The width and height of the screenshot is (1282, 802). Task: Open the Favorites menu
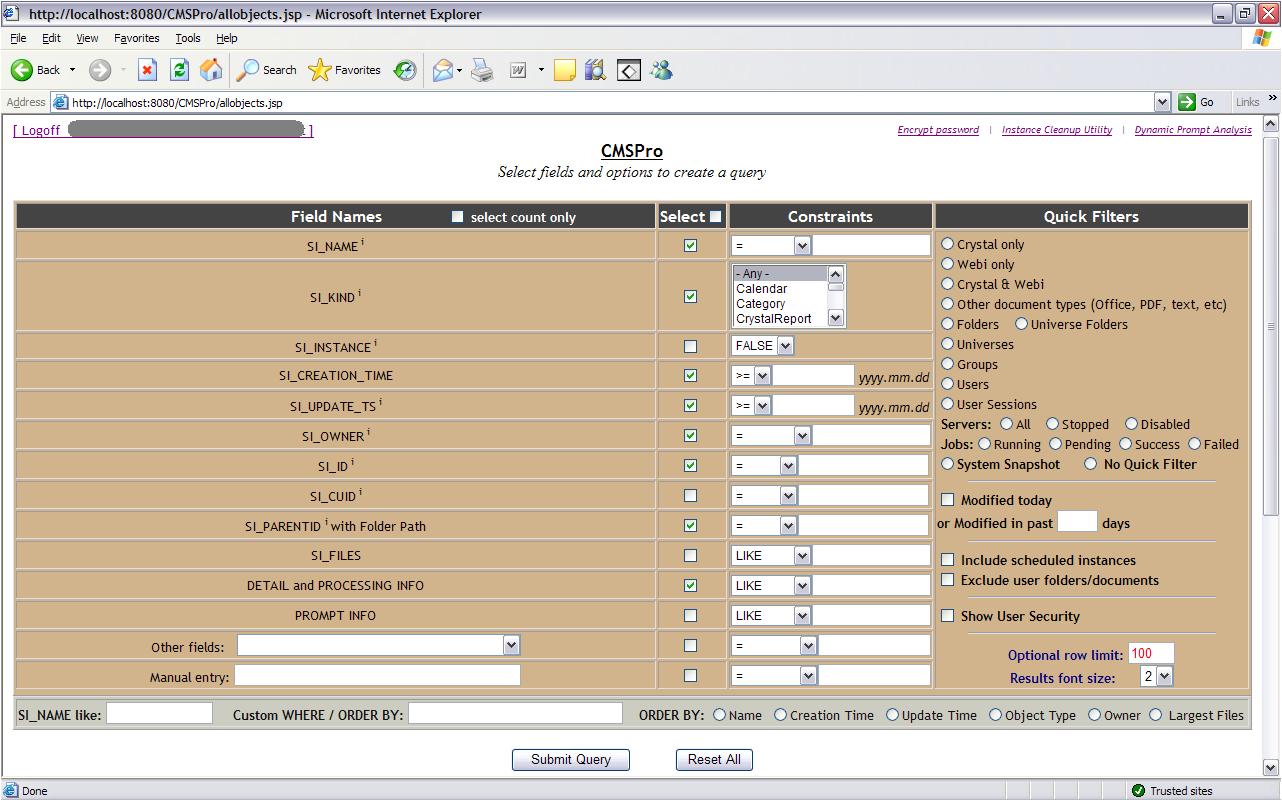coord(137,38)
